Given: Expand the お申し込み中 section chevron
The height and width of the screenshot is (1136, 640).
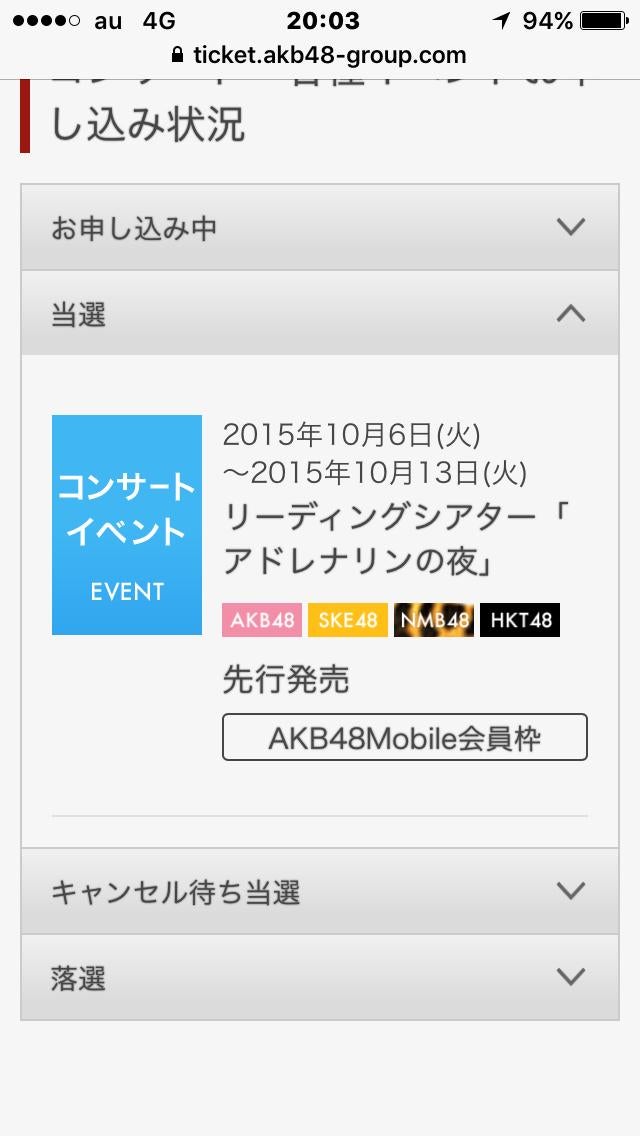Looking at the screenshot, I should (x=571, y=227).
